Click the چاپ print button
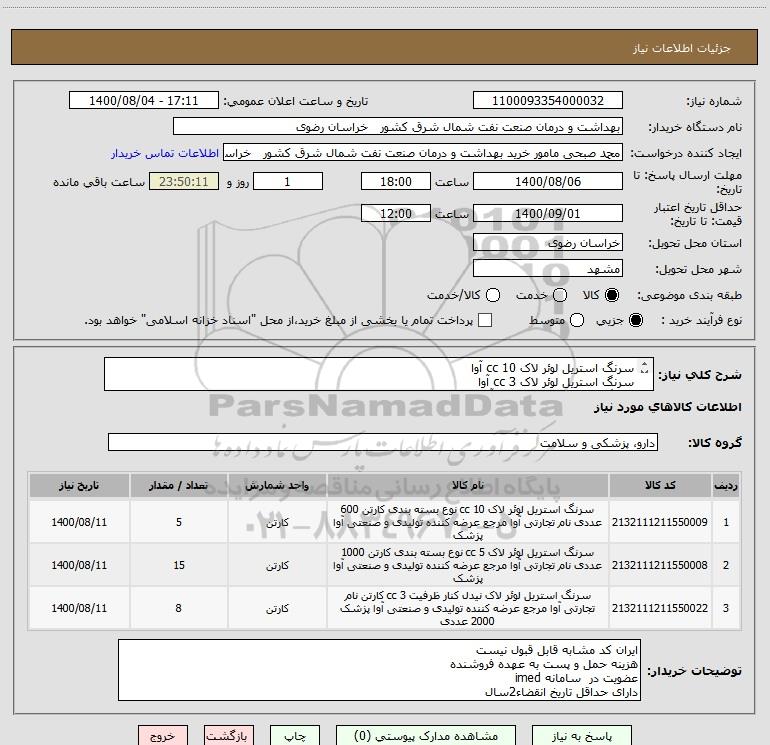 click(295, 736)
